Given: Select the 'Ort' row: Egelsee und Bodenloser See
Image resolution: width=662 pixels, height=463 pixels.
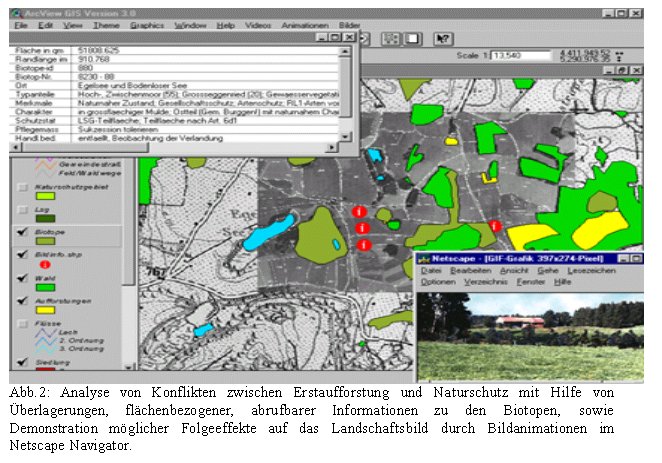Looking at the screenshot, I should 175,85.
